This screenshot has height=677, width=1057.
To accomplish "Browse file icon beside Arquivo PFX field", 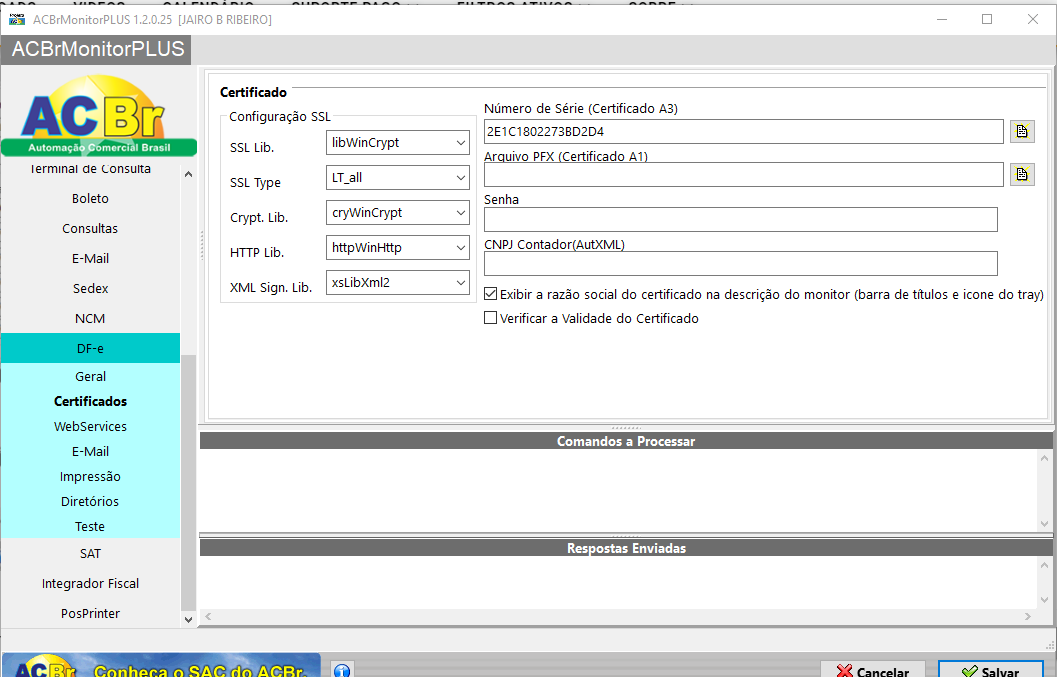I will pos(1022,175).
